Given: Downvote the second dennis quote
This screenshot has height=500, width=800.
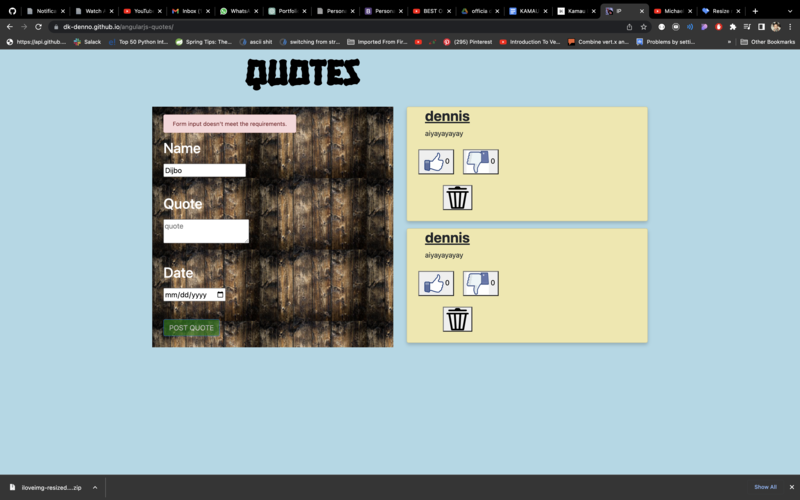Looking at the screenshot, I should coord(480,284).
